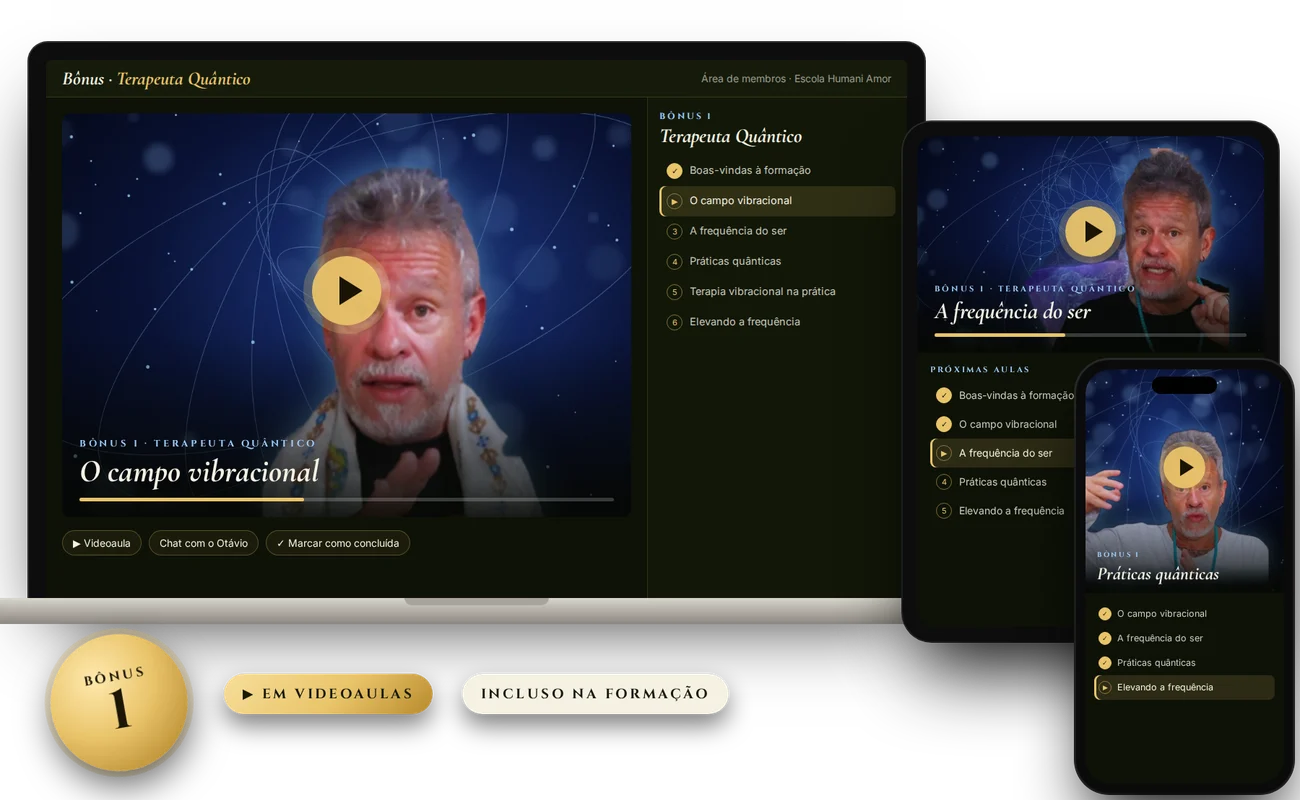Click checkmark icon beside tablet Boas-vindas
This screenshot has height=800, width=1300.
click(x=943, y=395)
